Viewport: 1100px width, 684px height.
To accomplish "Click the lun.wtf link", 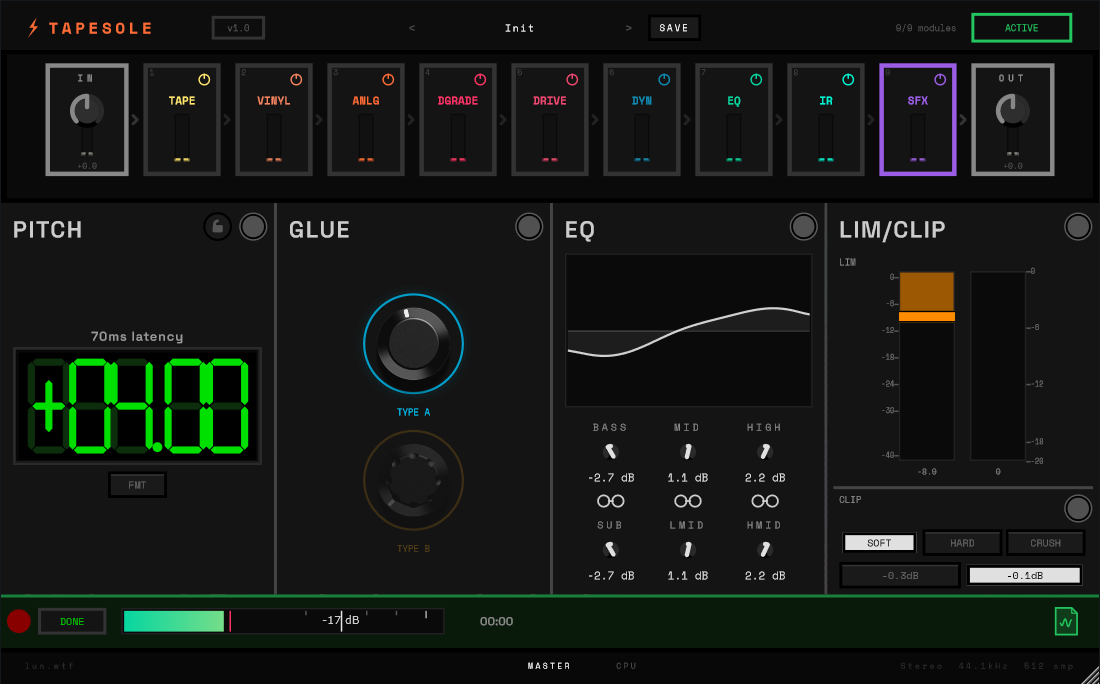I will click(x=49, y=666).
